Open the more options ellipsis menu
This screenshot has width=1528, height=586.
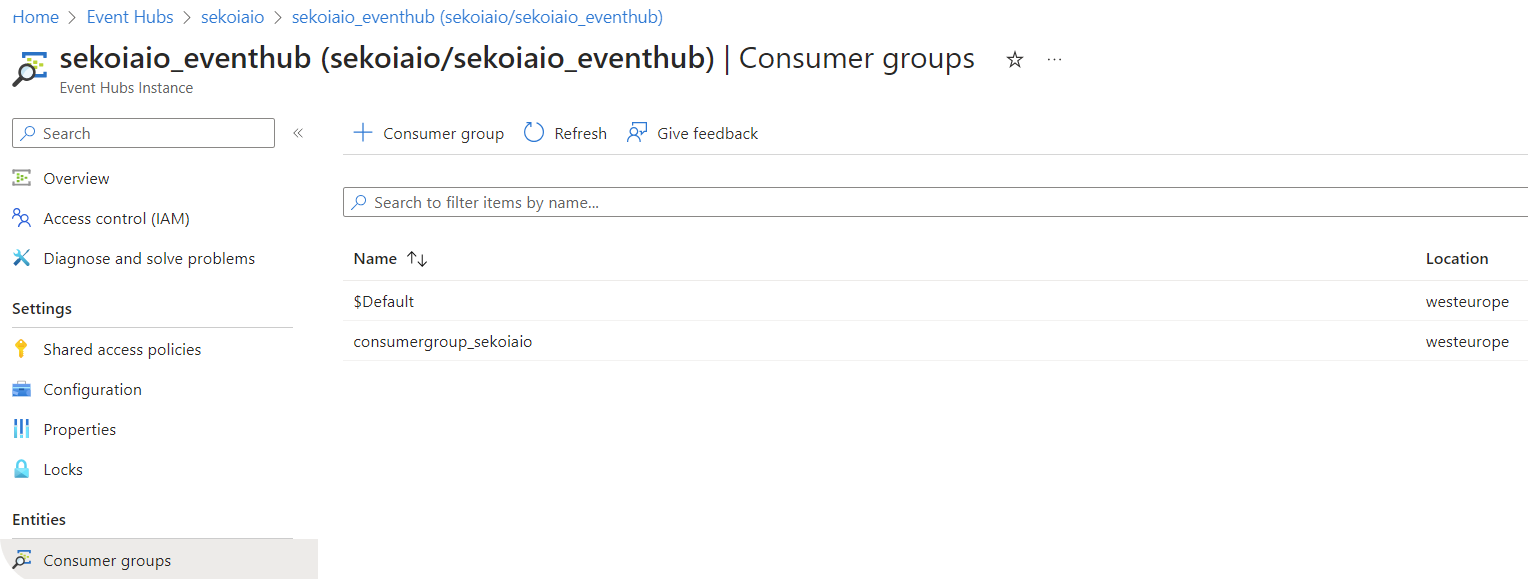pos(1054,60)
